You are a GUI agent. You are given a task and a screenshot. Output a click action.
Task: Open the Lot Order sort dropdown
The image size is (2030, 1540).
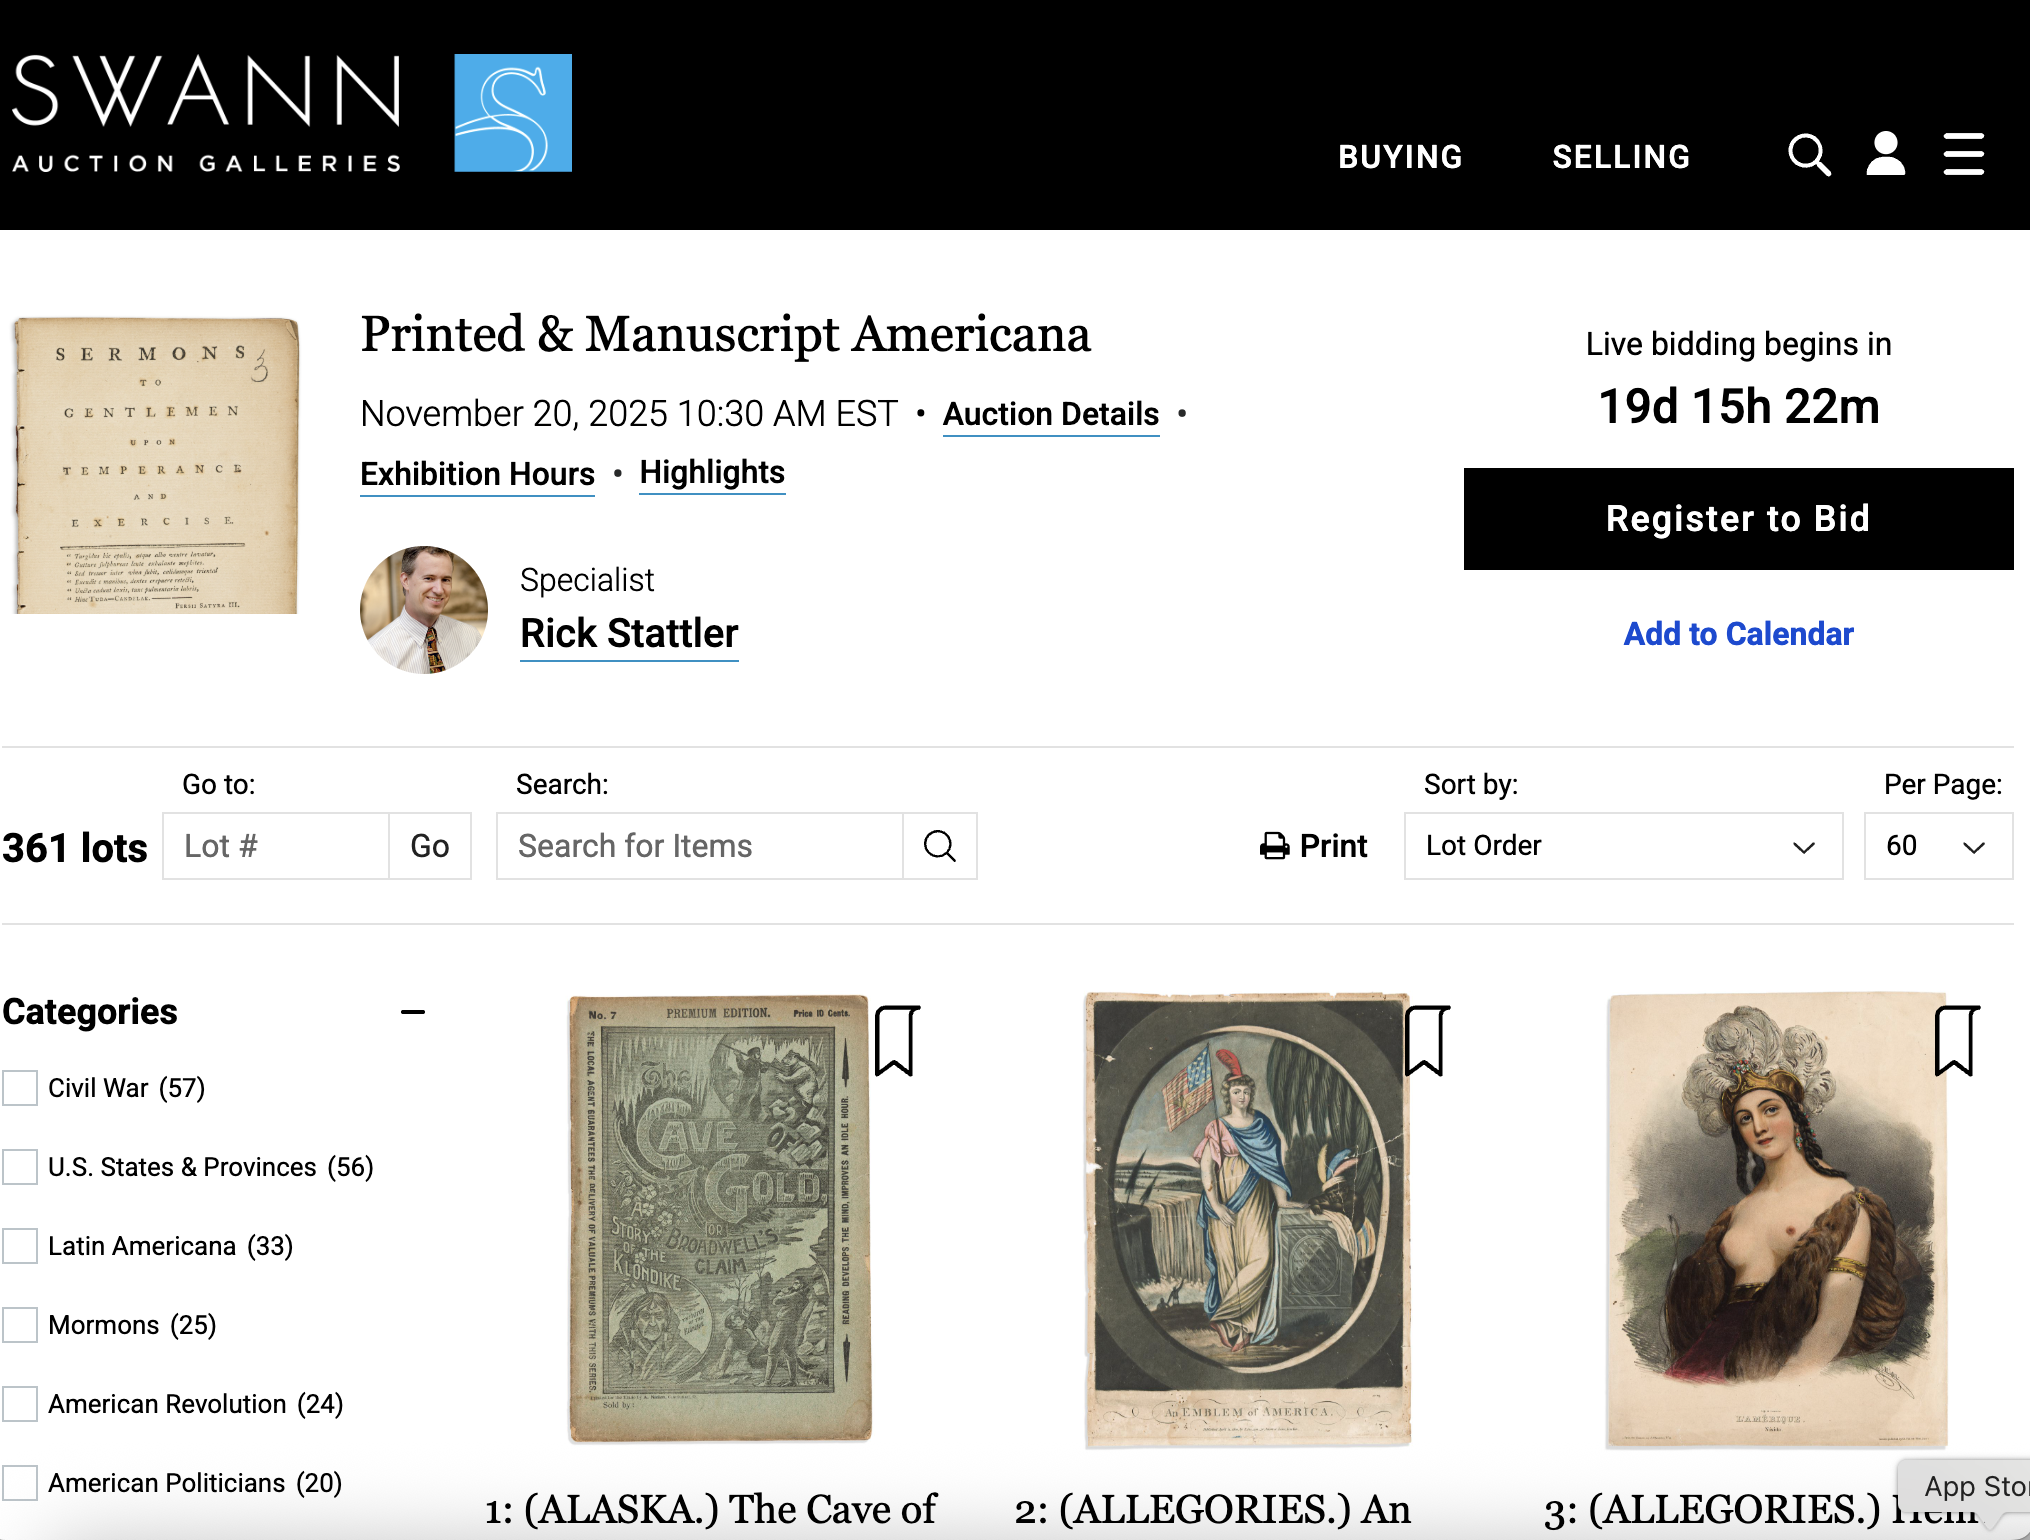point(1622,846)
